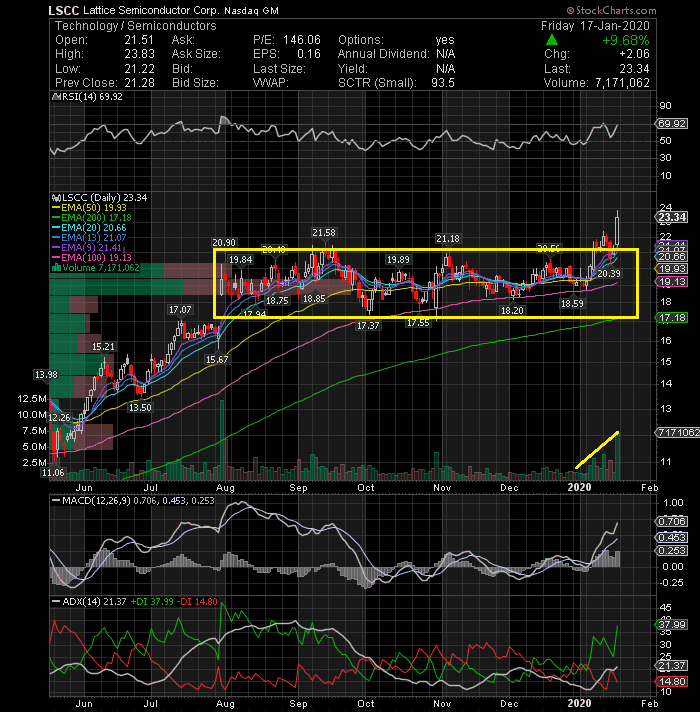
Task: Click the Aug label on price chart axis
Action: (x=225, y=488)
